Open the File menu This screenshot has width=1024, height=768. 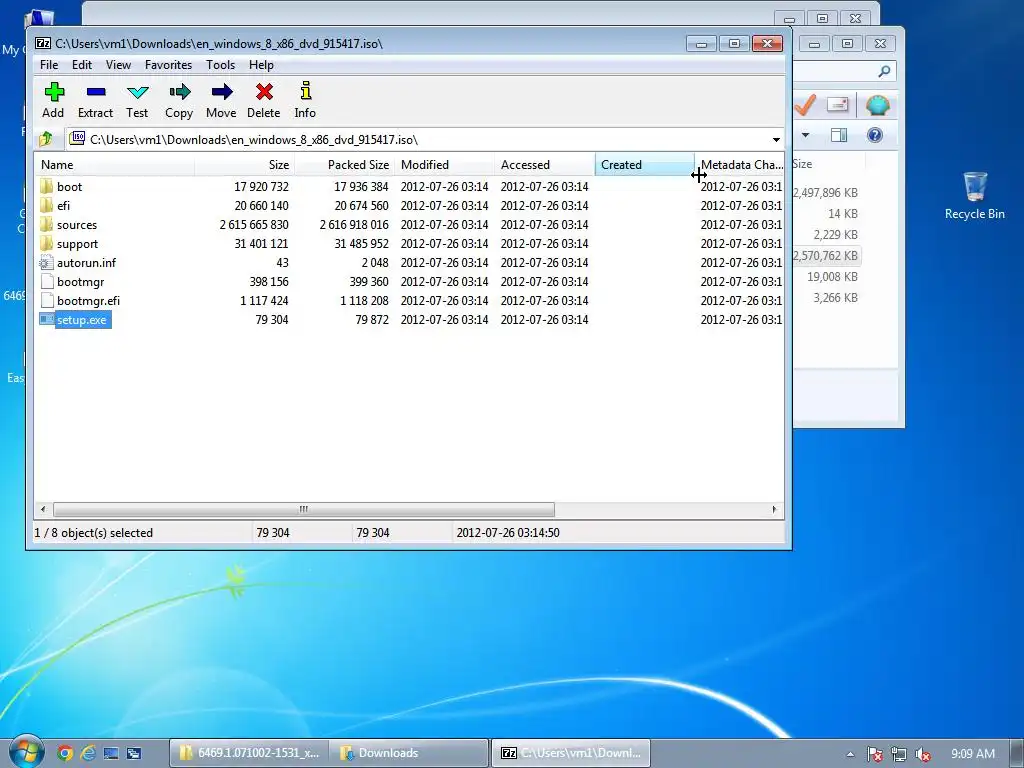pos(49,65)
